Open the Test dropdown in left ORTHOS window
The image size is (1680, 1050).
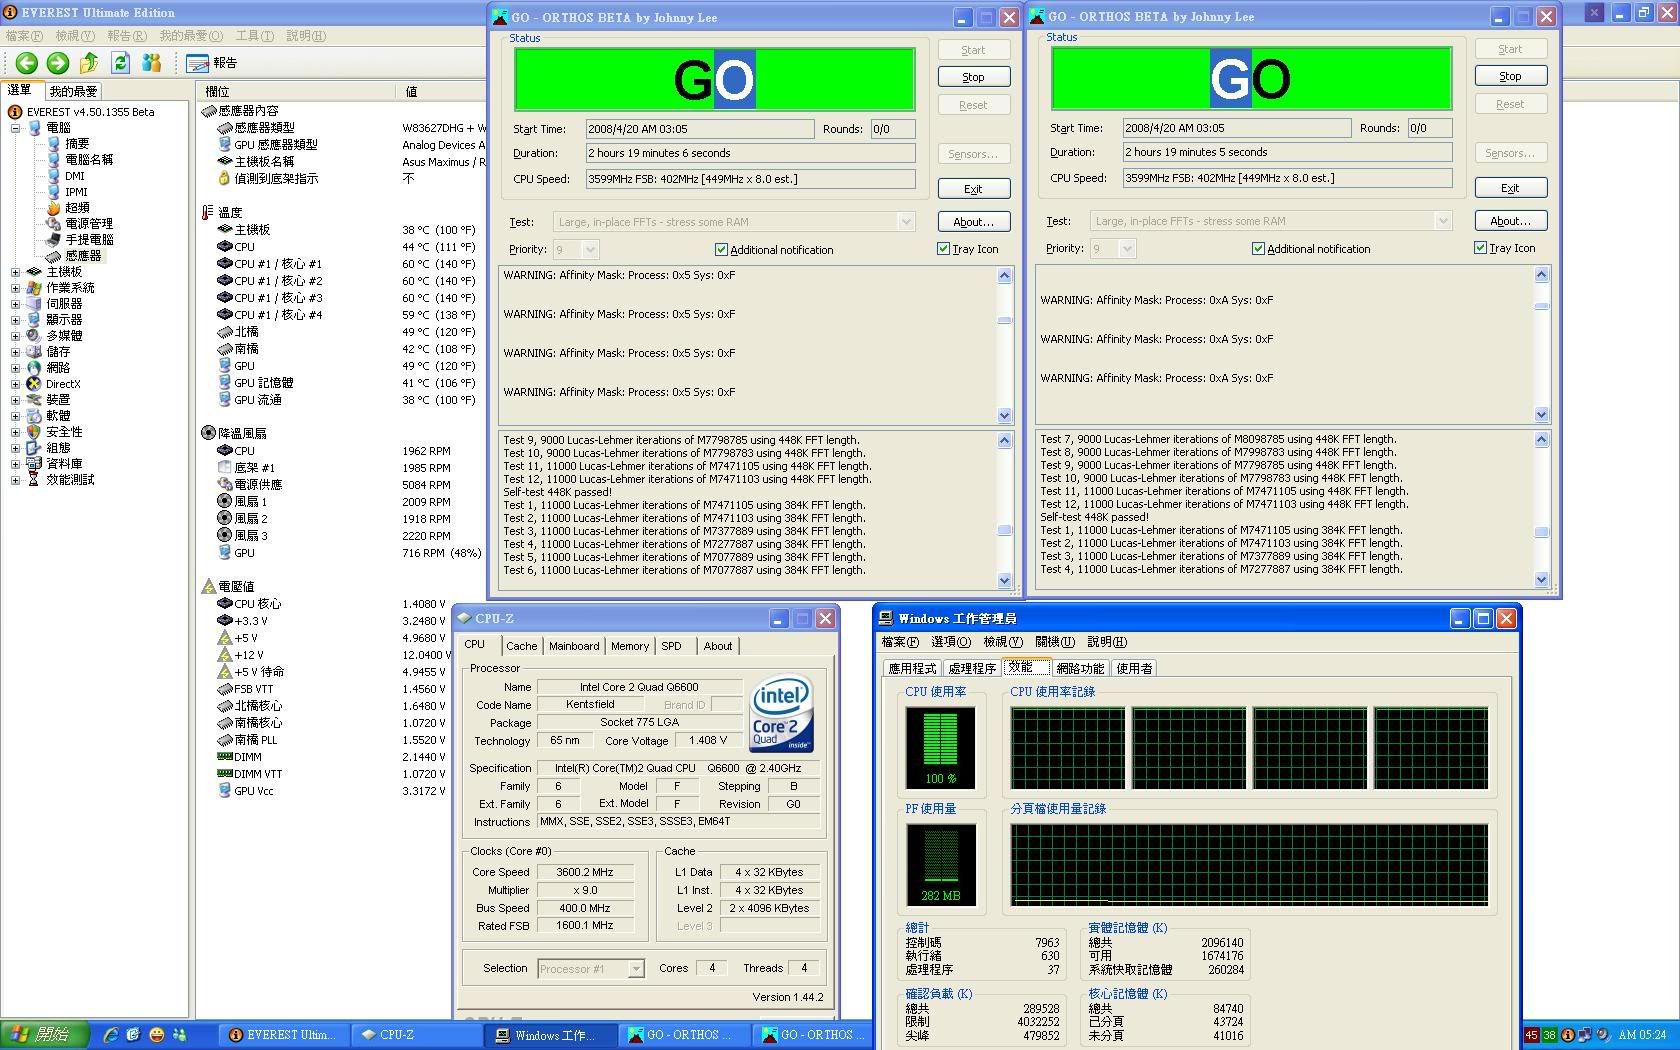[906, 222]
